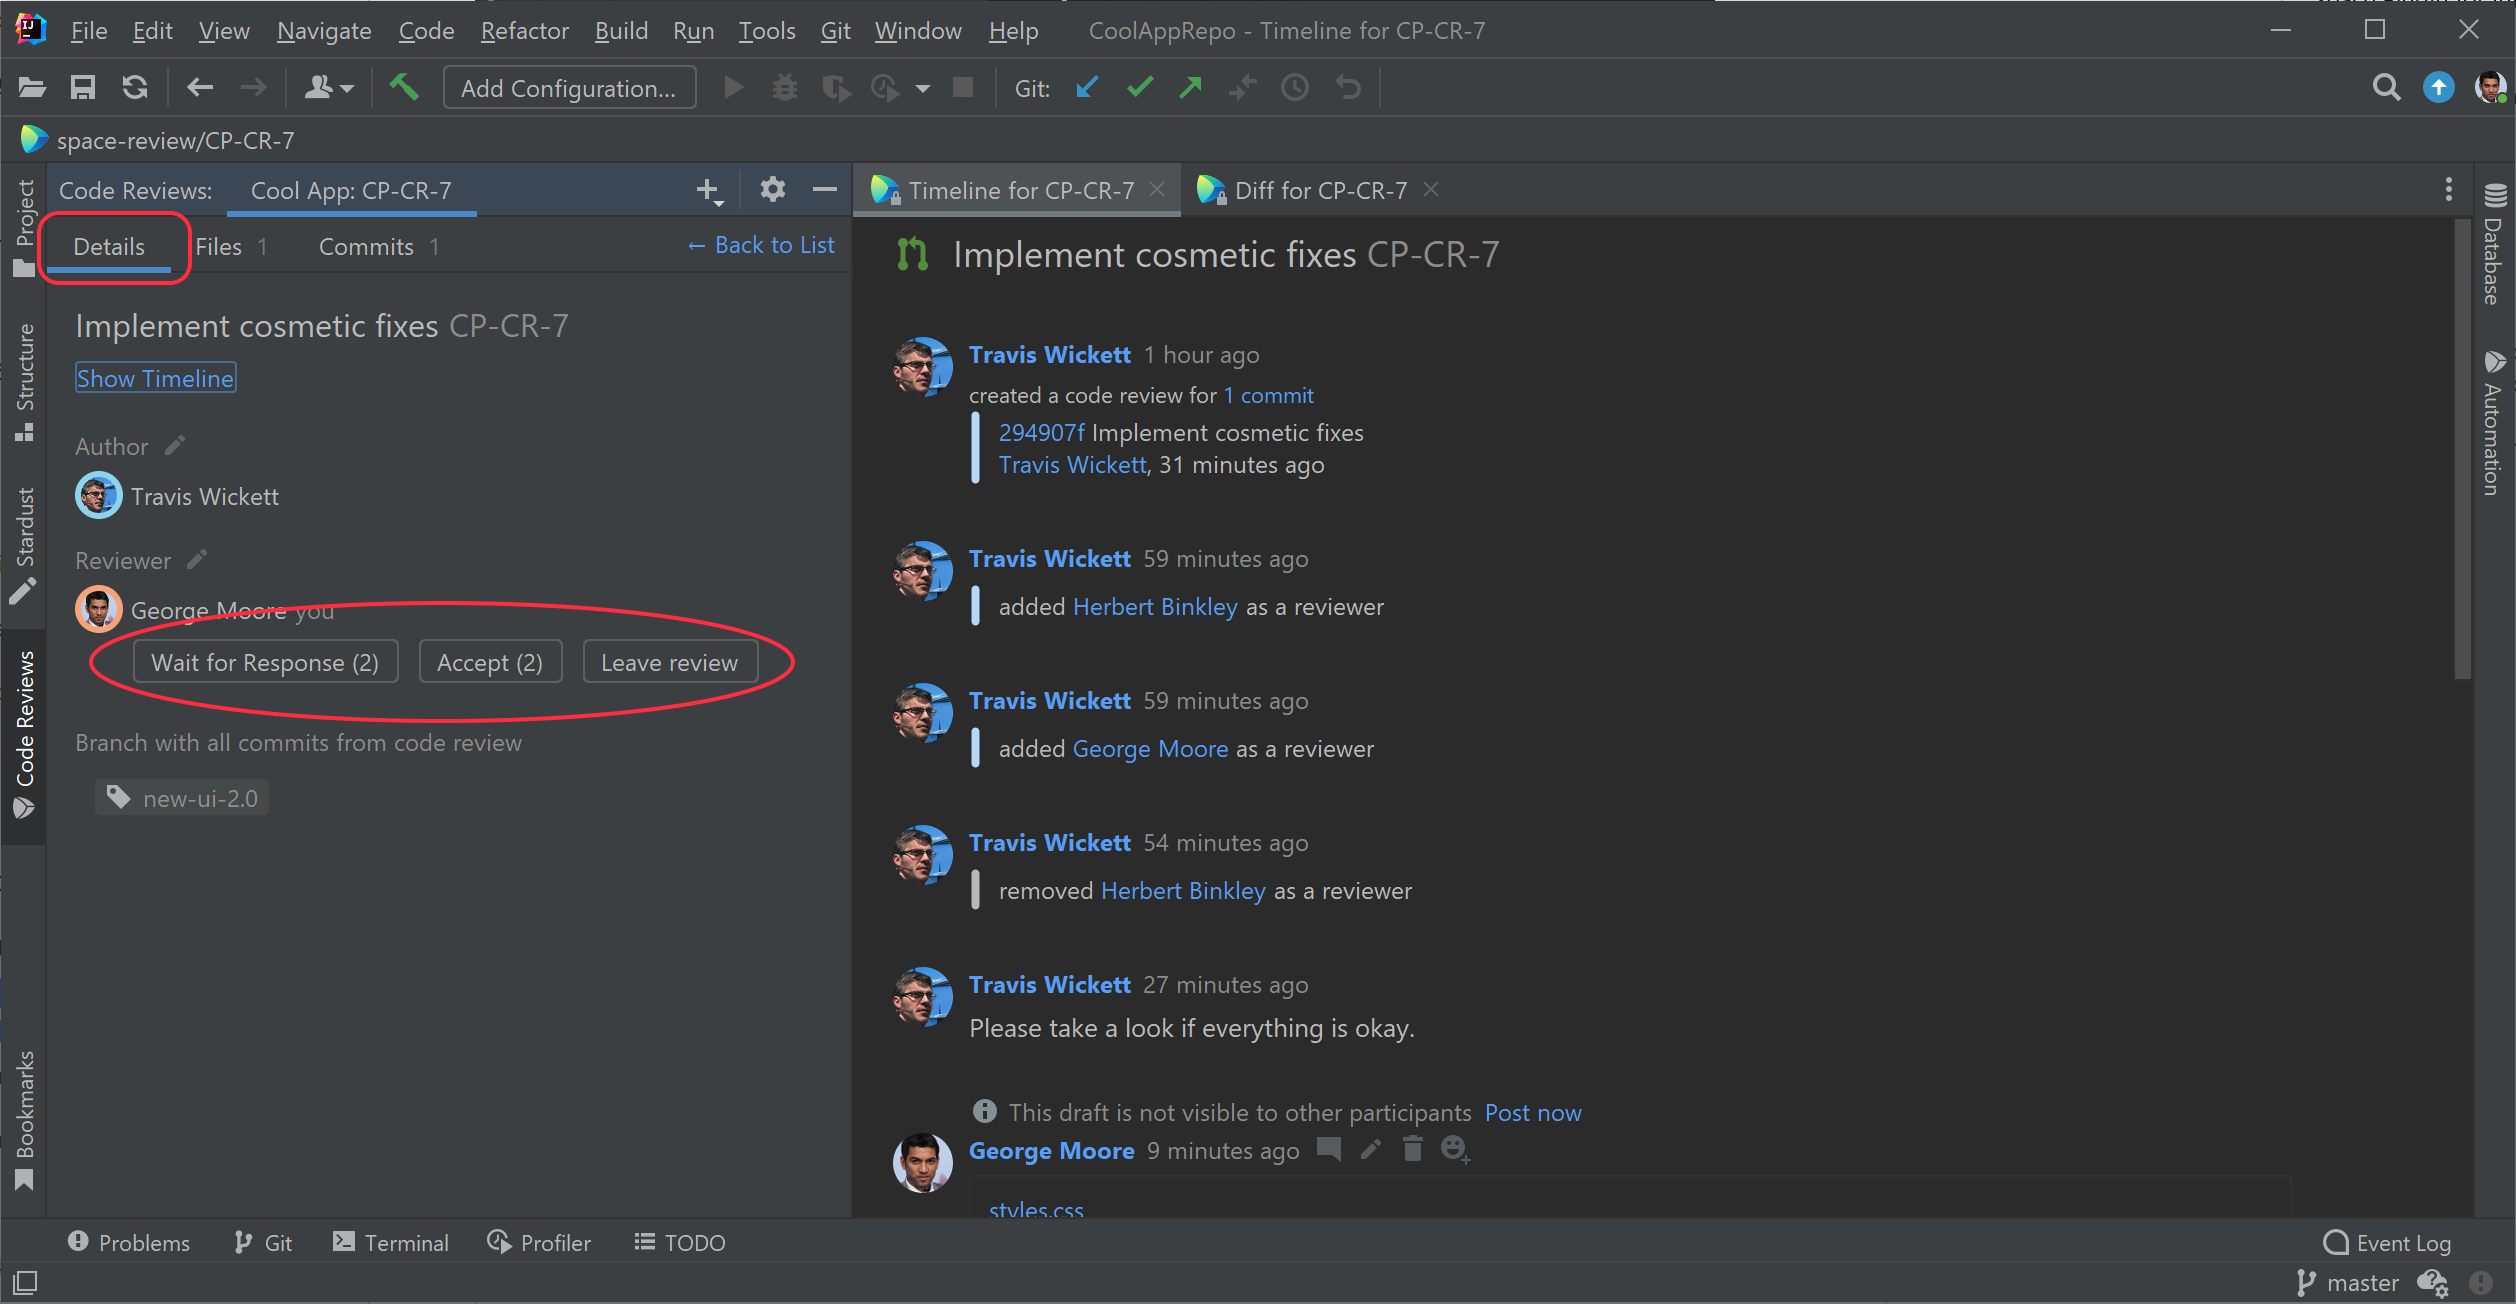This screenshot has height=1304, width=2516.
Task: Click the Git Commit checkmark icon
Action: (1139, 87)
